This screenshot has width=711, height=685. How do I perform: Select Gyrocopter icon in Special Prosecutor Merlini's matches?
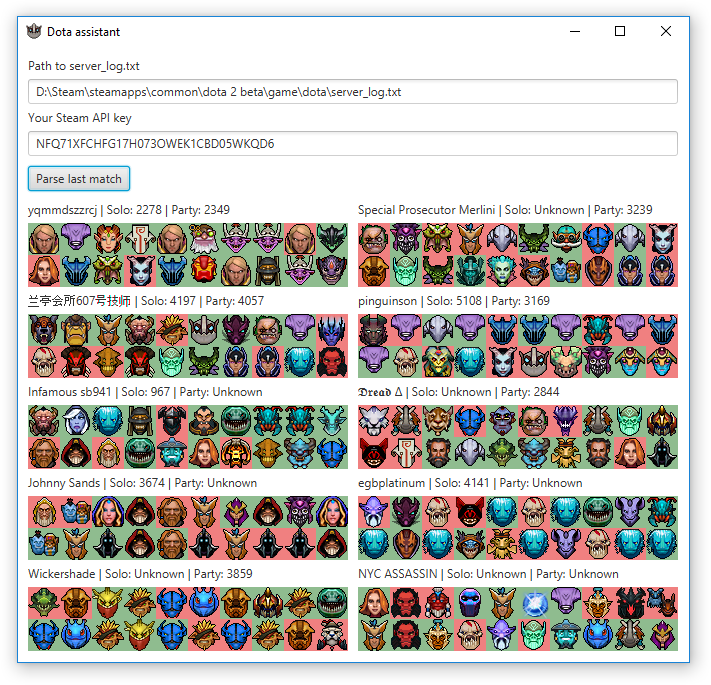(x=566, y=239)
